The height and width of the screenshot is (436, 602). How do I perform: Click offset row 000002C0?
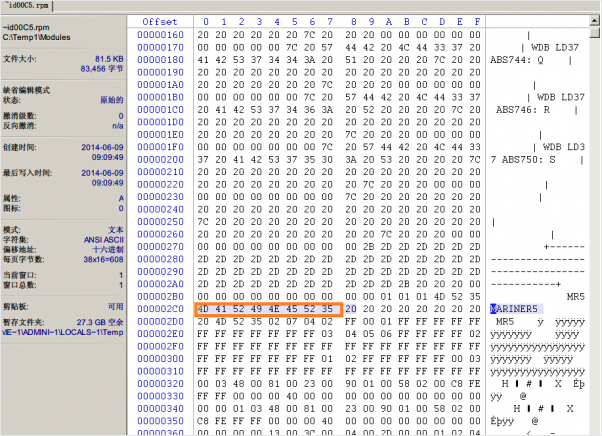click(160, 309)
